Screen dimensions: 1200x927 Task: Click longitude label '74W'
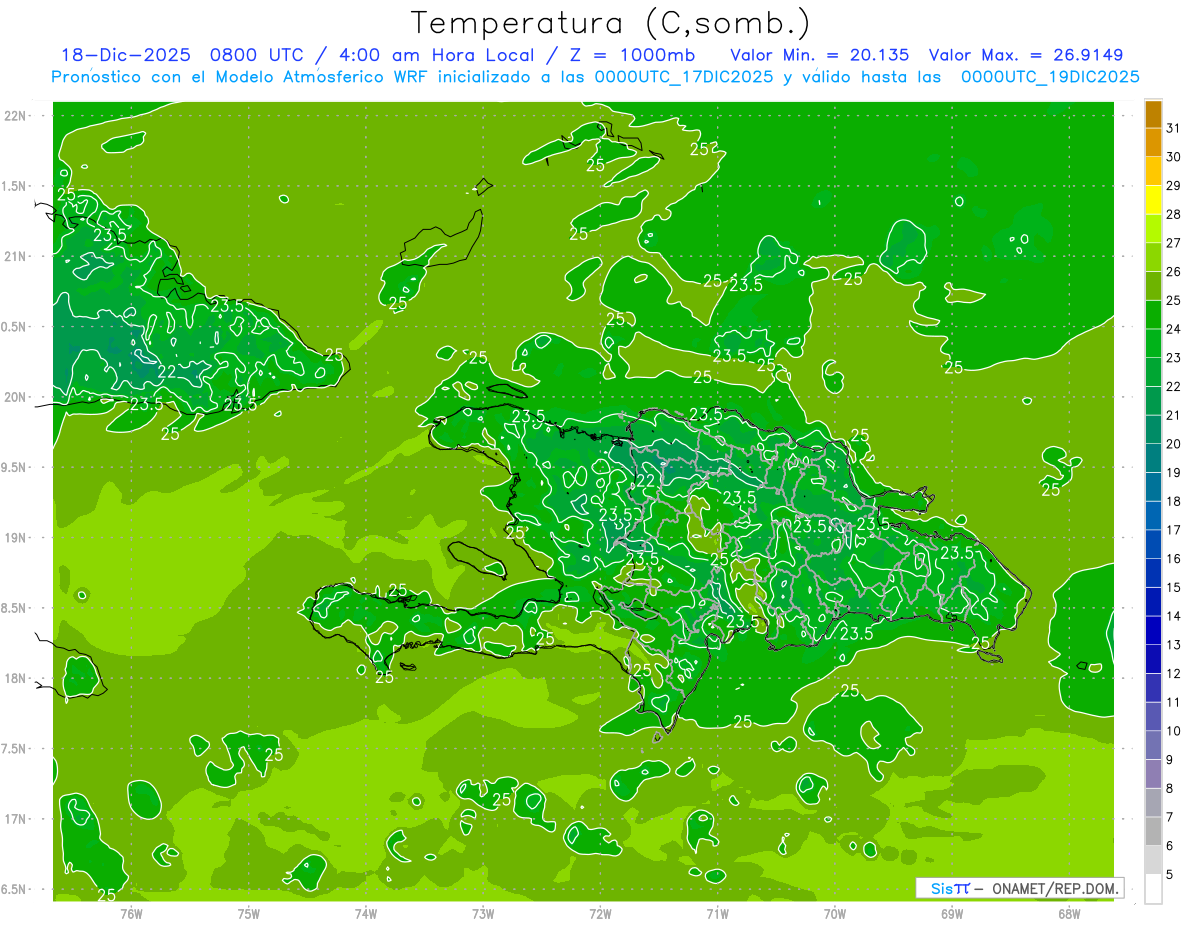[x=366, y=914]
